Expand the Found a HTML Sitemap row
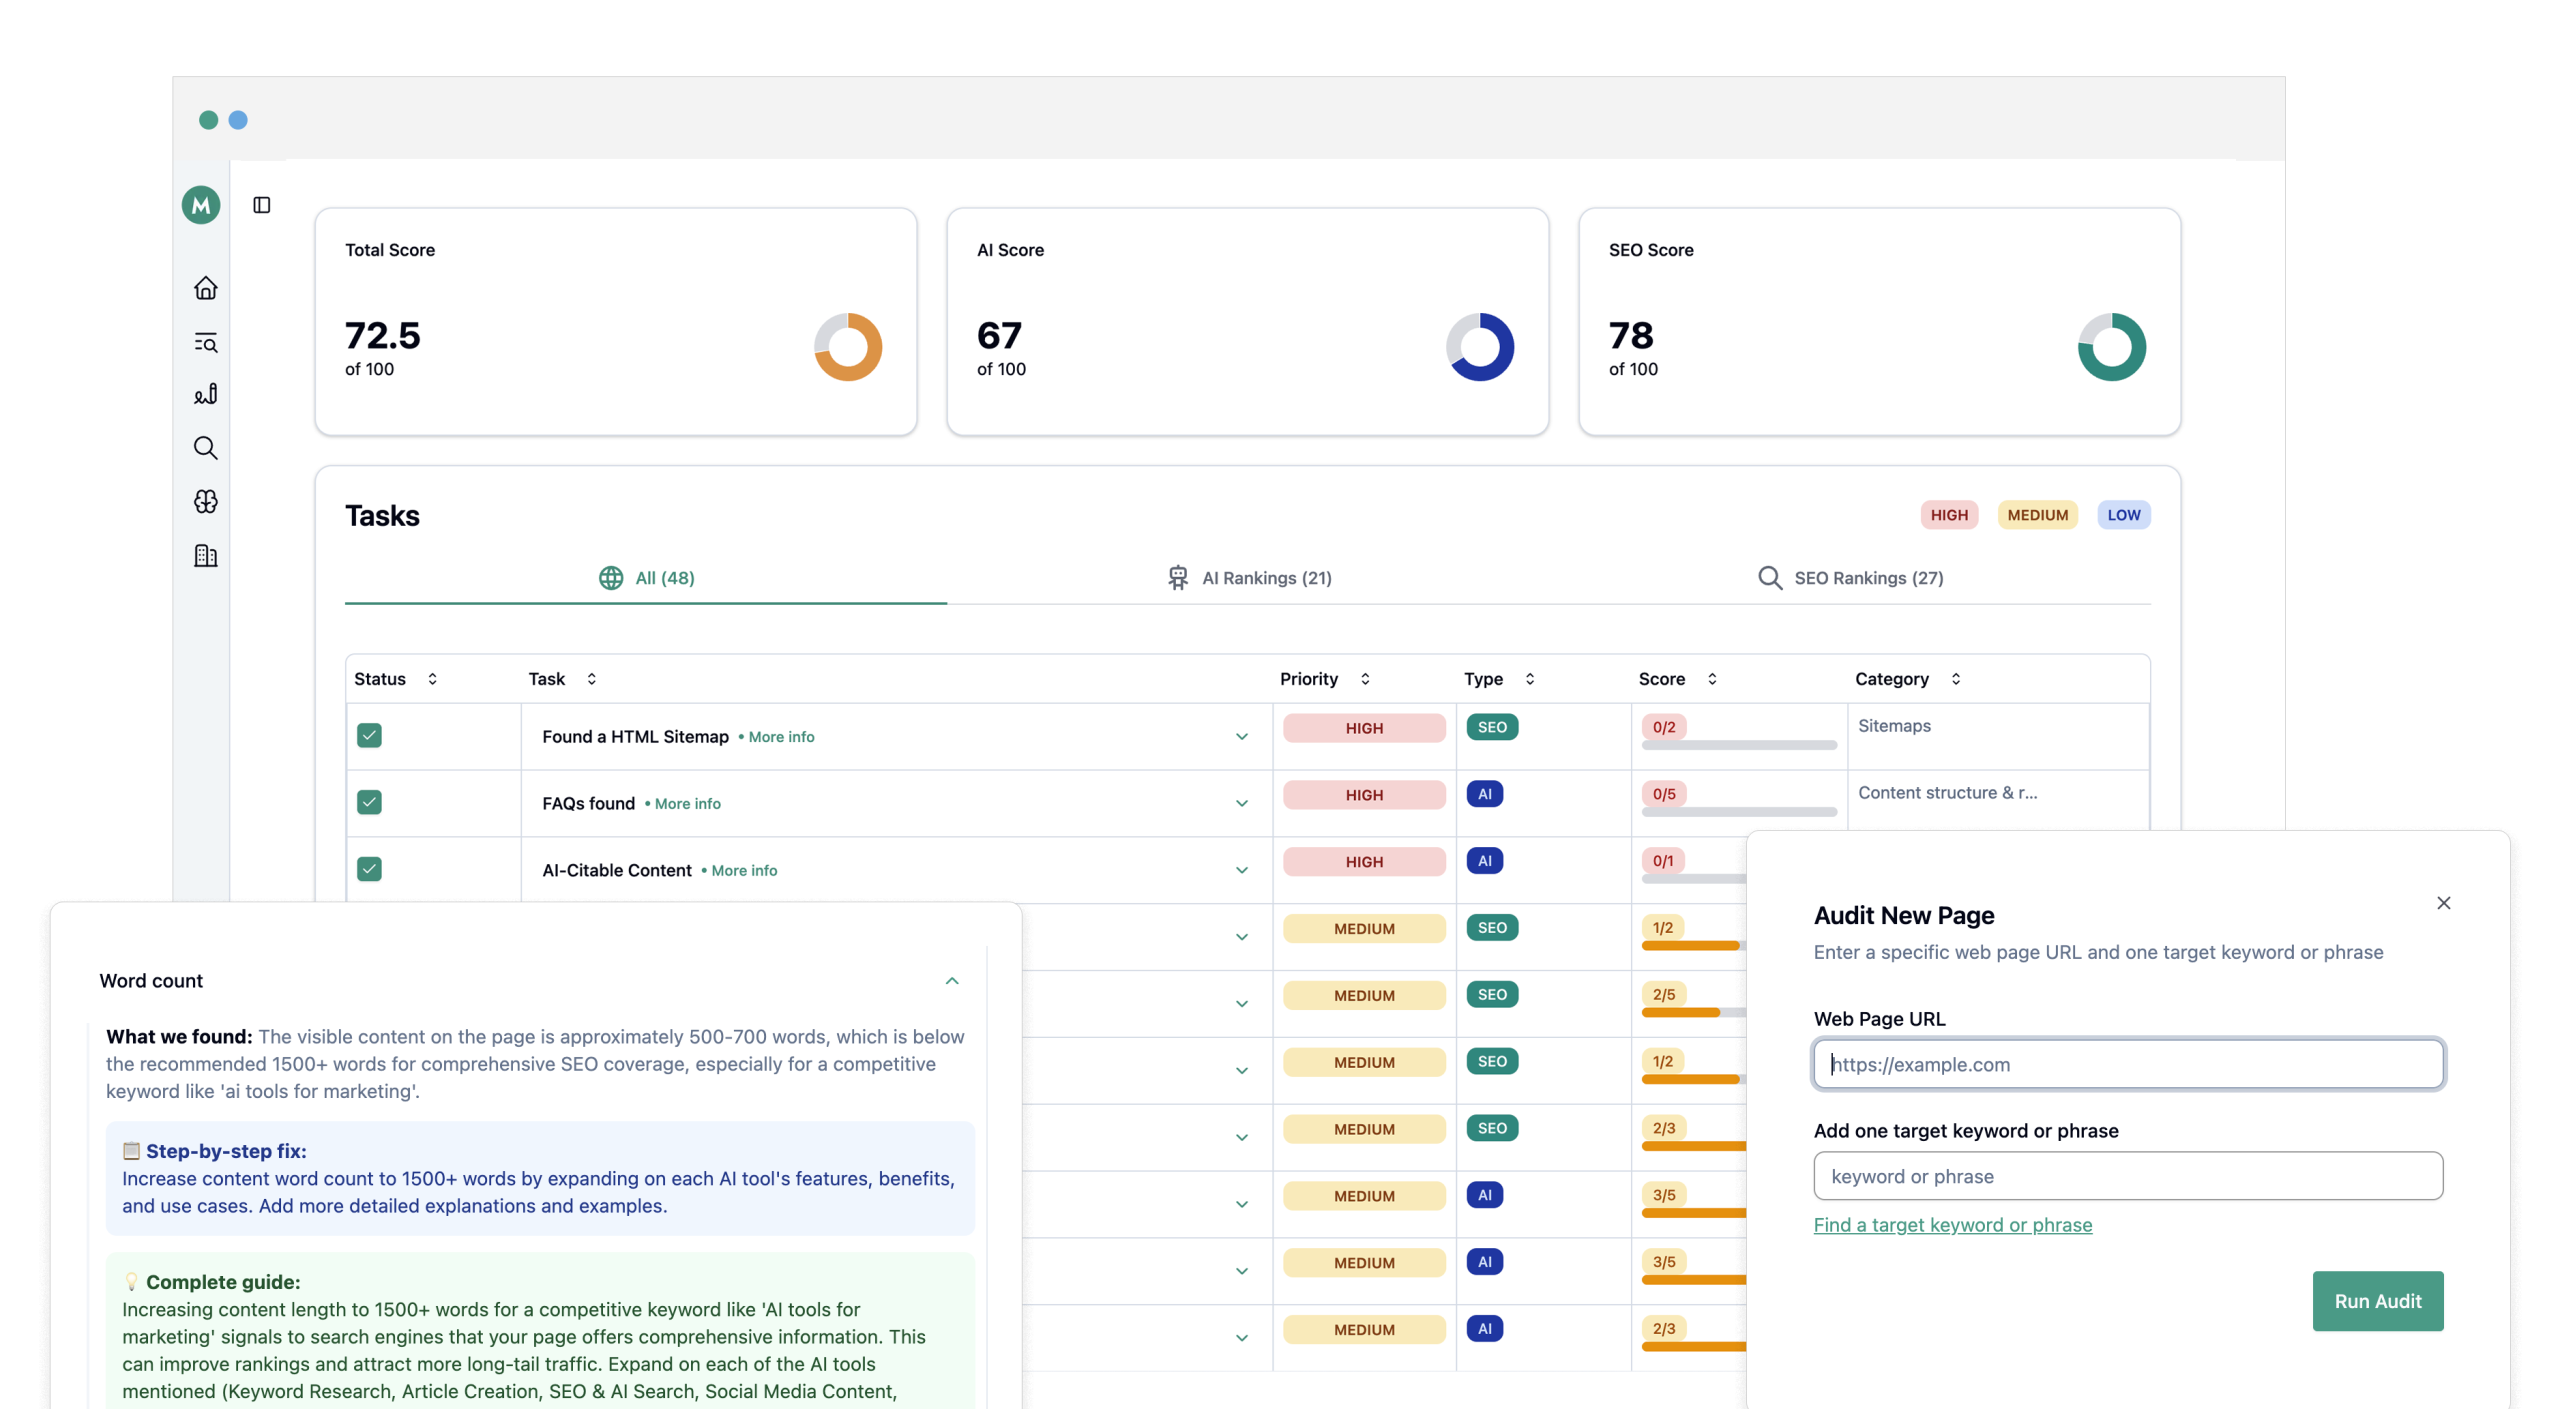 [x=1241, y=737]
